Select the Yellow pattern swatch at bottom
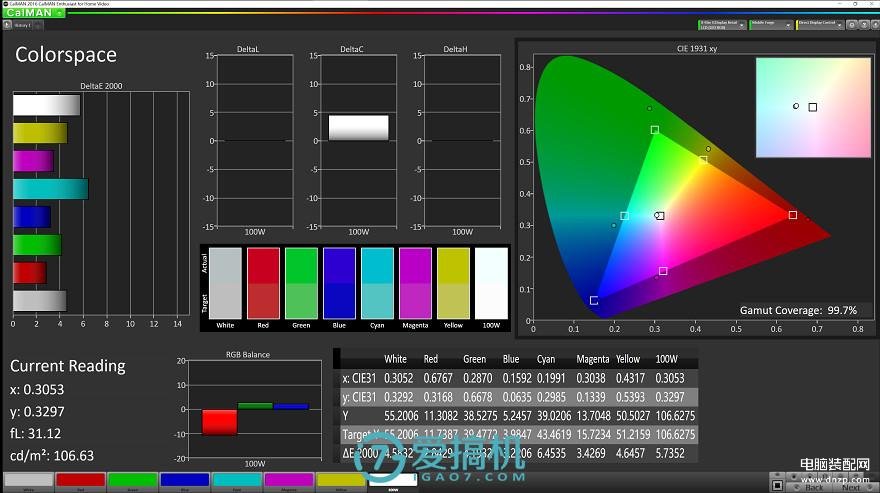This screenshot has height=493, width=880. pyautogui.click(x=340, y=481)
